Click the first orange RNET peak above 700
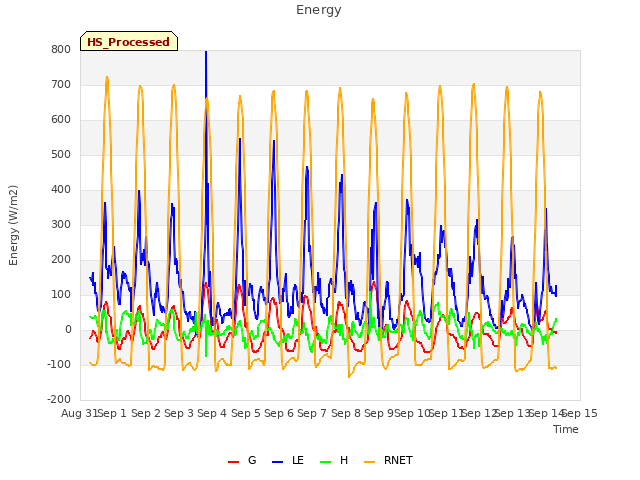This screenshot has height=480, width=640. click(107, 78)
